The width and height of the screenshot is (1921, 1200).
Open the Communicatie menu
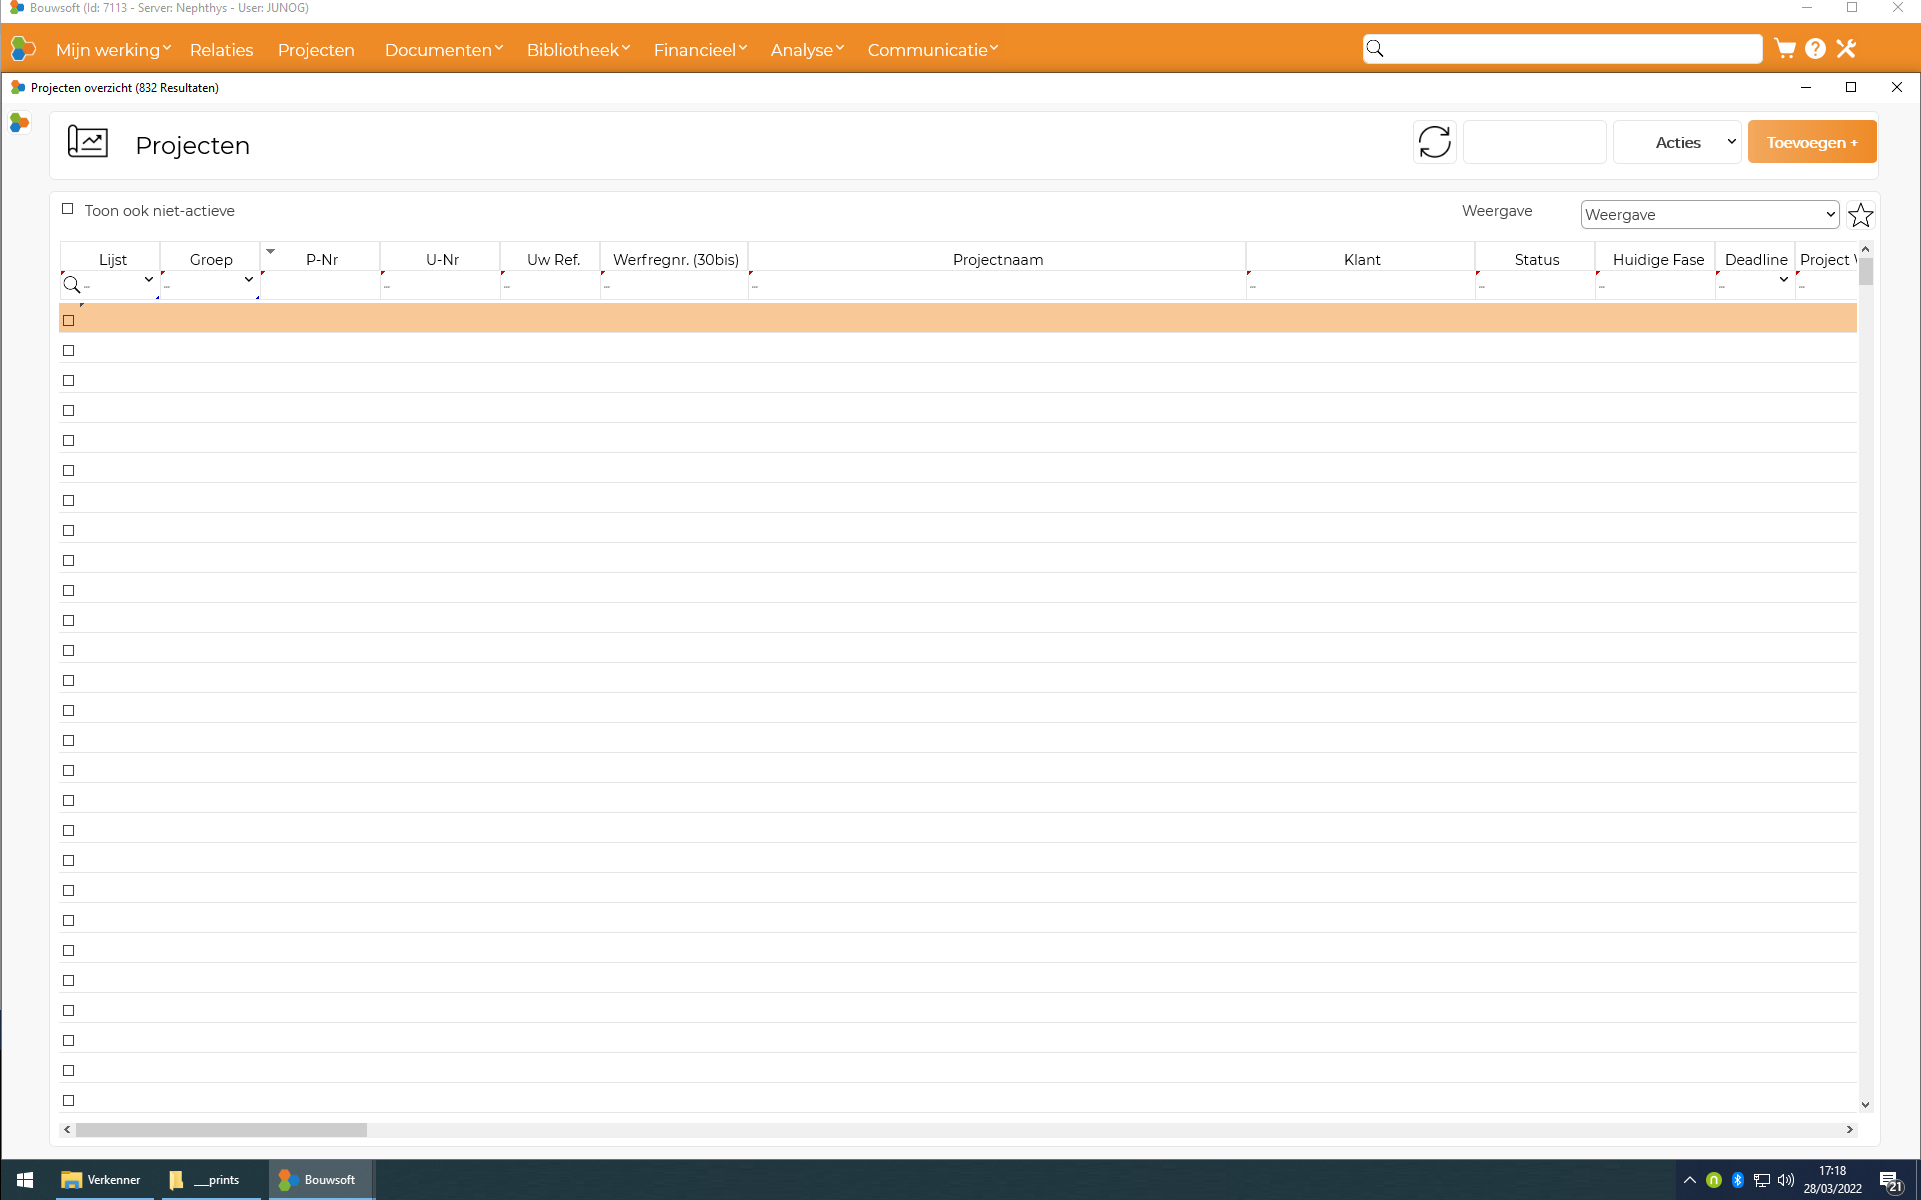(932, 49)
